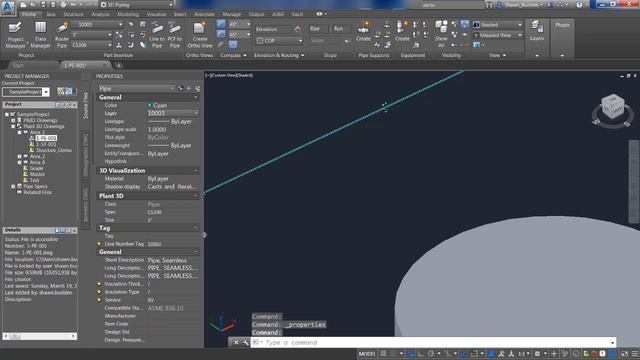Viewport: 640px width, 360px height.
Task: Open the Pipe object type dropdown in Properties
Action: [137, 88]
